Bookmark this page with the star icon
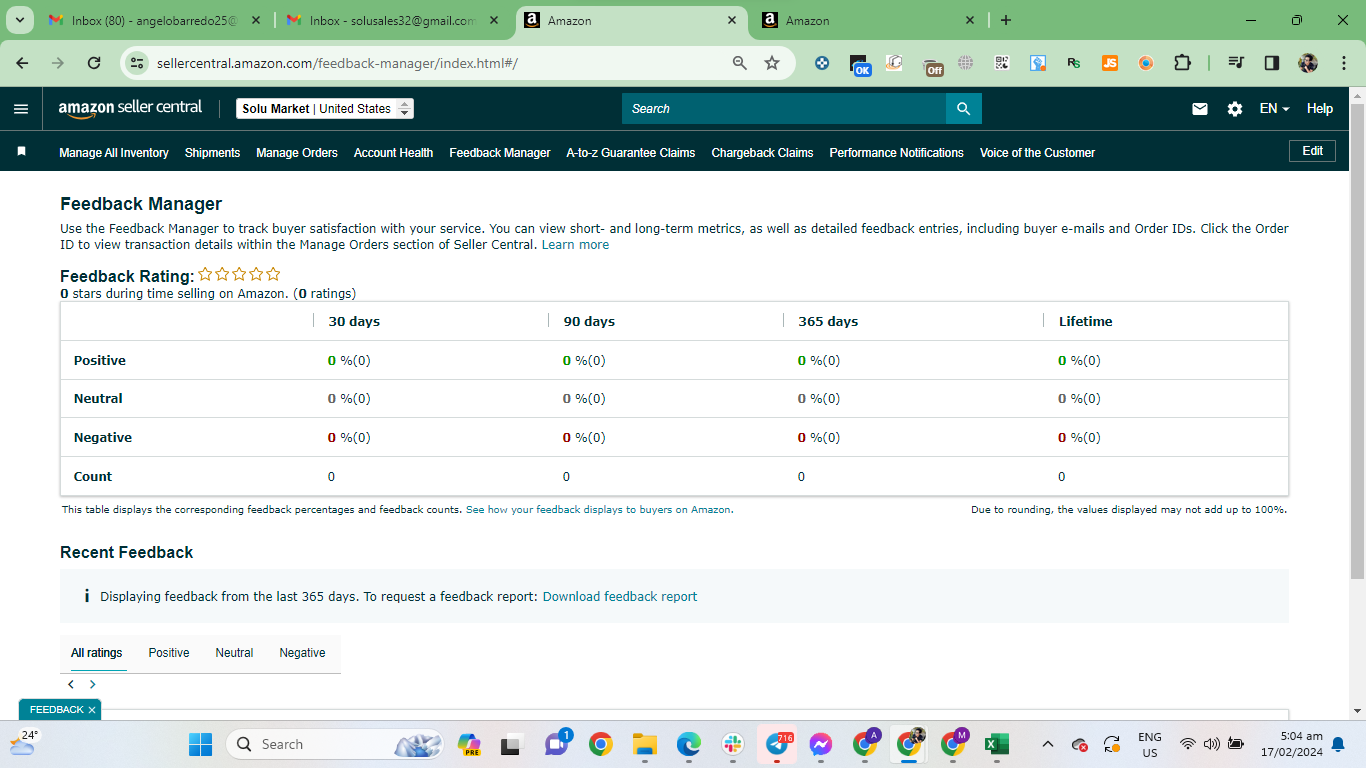 click(772, 63)
